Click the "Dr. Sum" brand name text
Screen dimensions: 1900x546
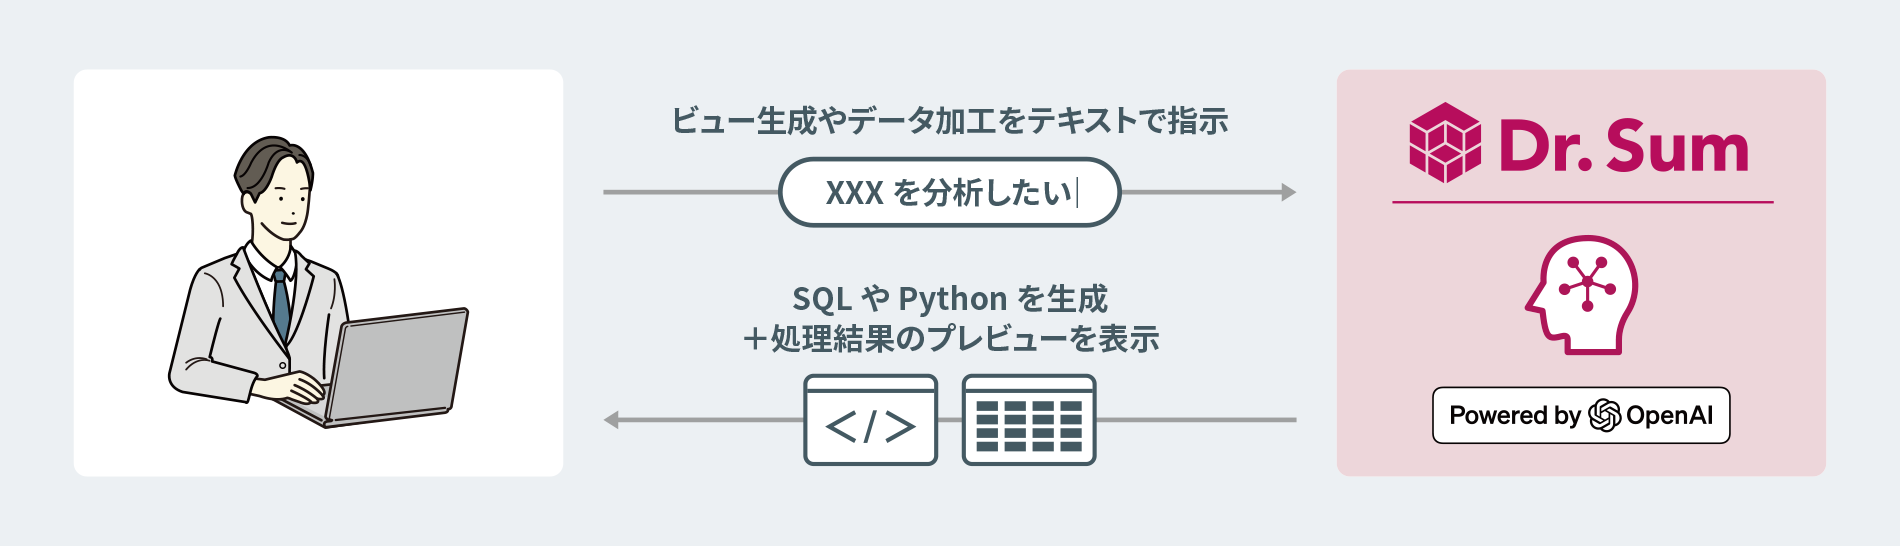1623,147
